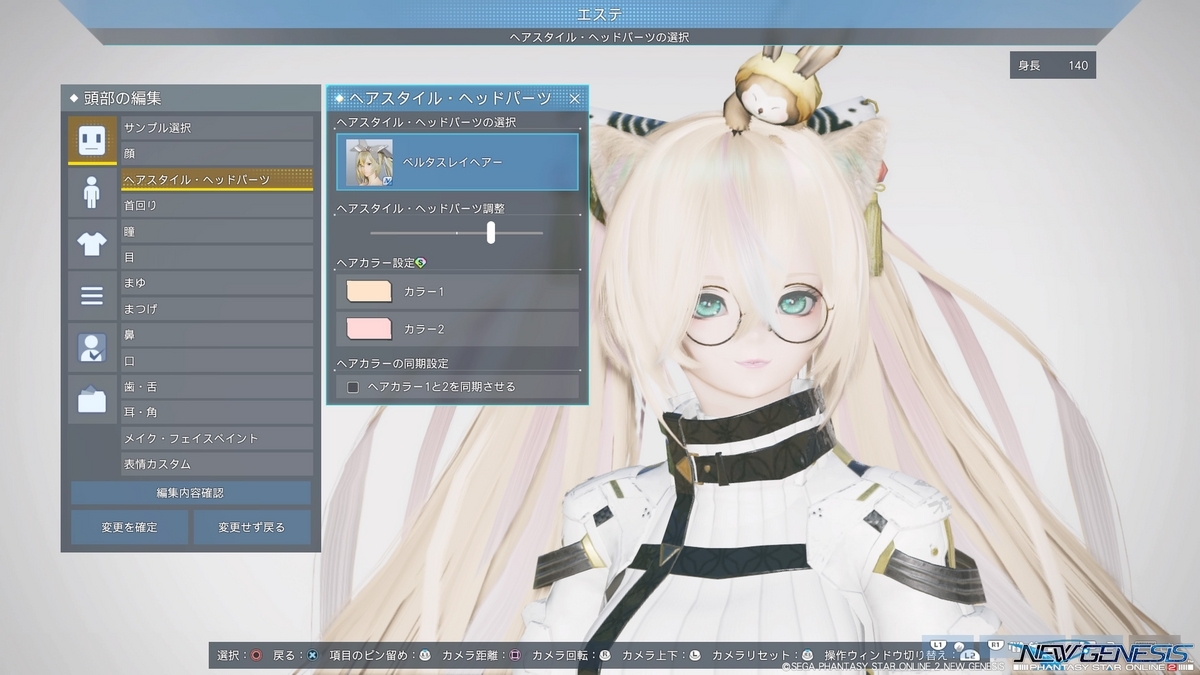This screenshot has height=675, width=1200.
Task: Select 瞳 in the head edit list
Action: [x=217, y=231]
